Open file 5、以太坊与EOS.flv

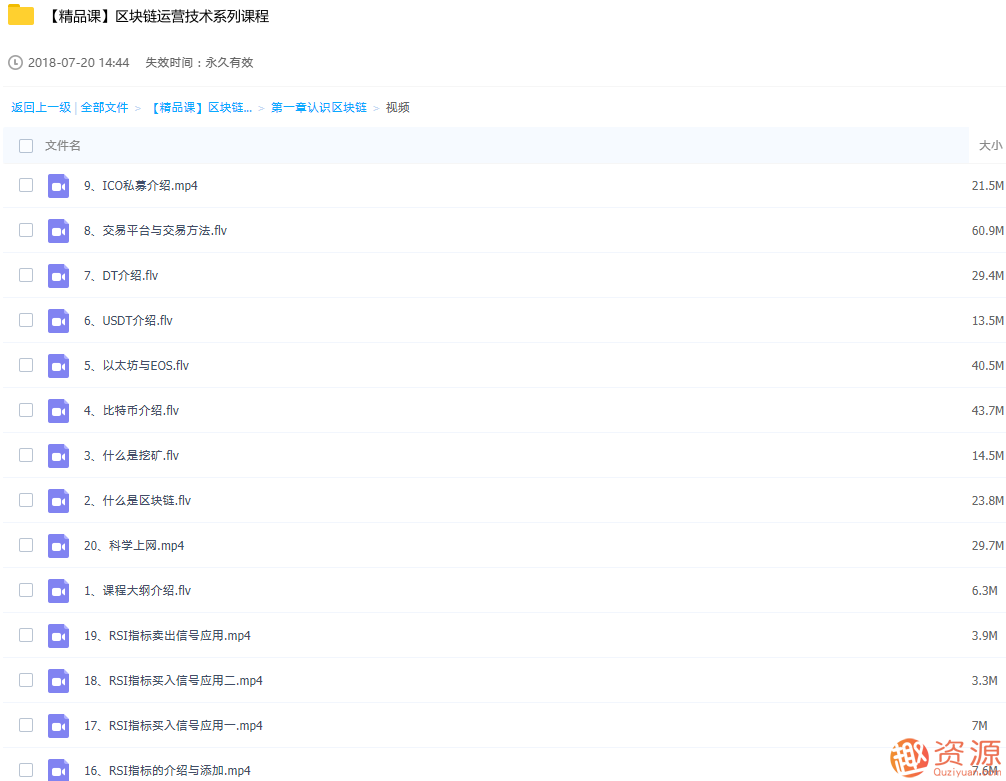(136, 365)
